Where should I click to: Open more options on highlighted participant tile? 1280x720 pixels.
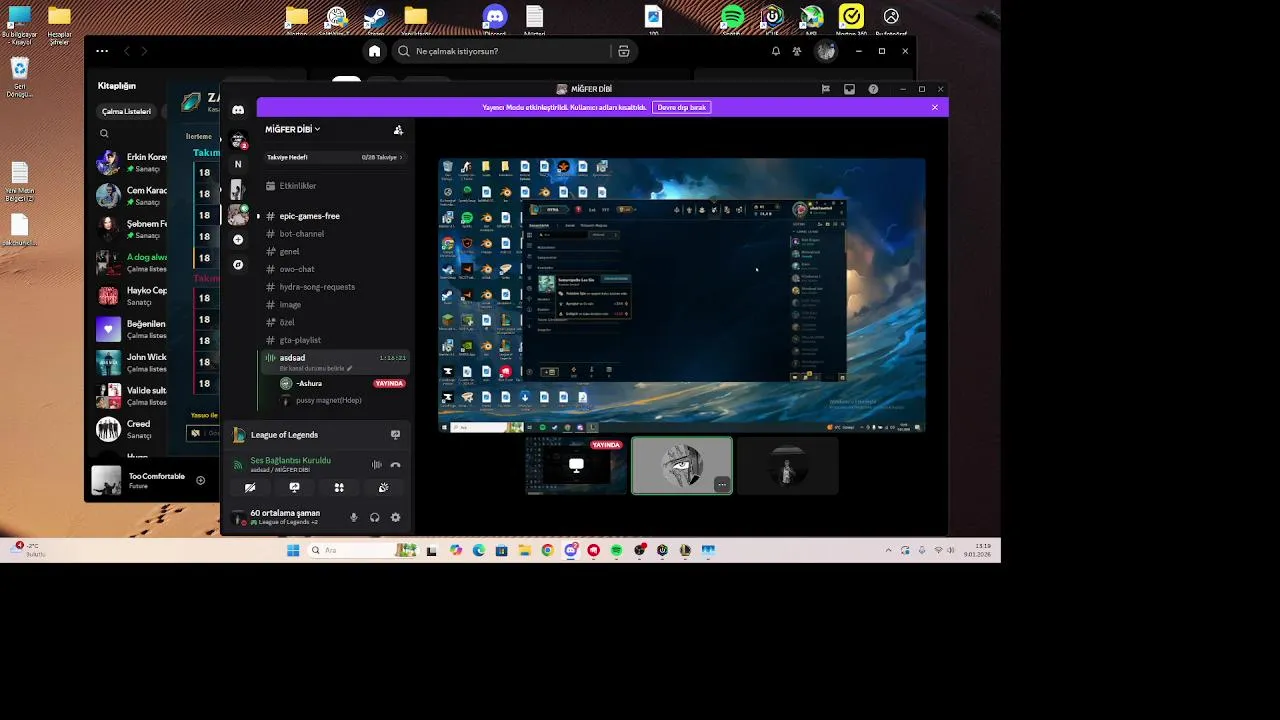[x=722, y=485]
